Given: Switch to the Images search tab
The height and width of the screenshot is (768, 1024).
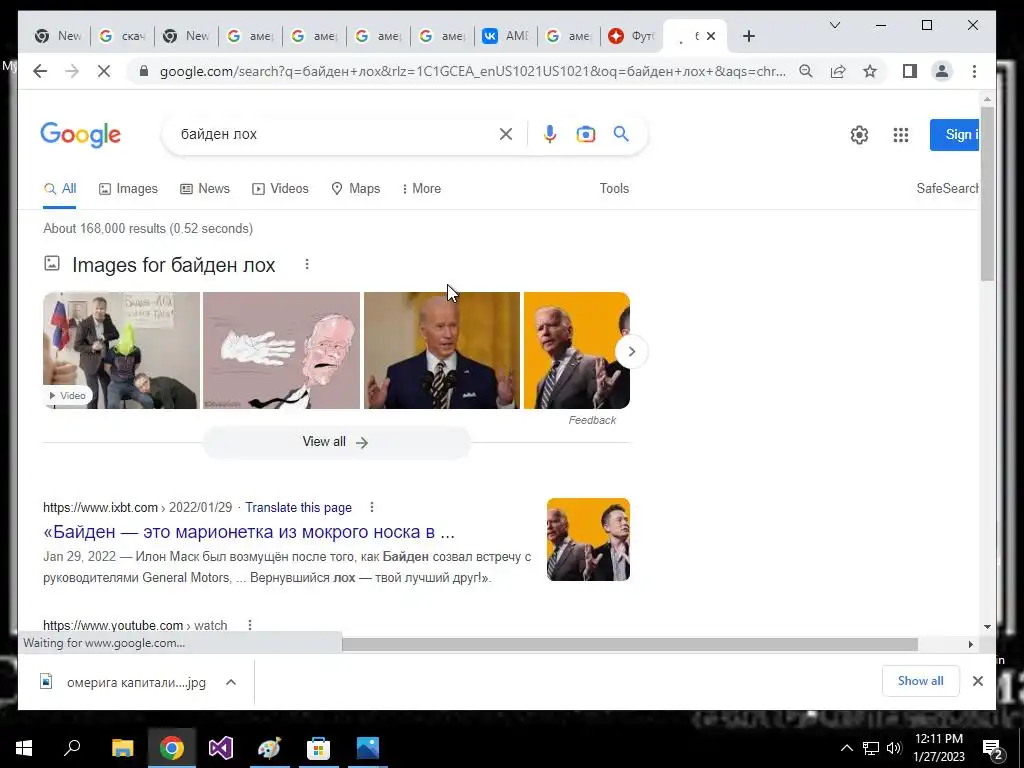Looking at the screenshot, I should tap(129, 189).
